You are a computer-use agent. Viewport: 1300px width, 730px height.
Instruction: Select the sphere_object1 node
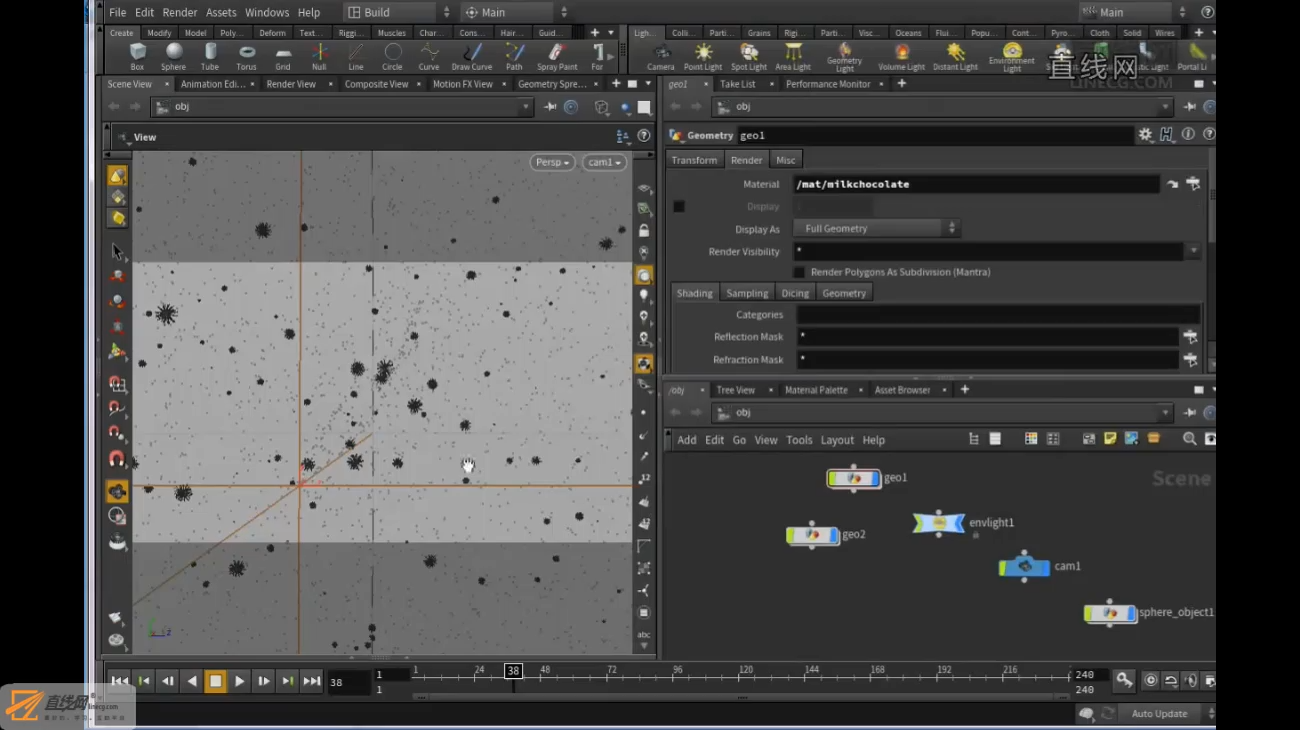coord(1110,612)
